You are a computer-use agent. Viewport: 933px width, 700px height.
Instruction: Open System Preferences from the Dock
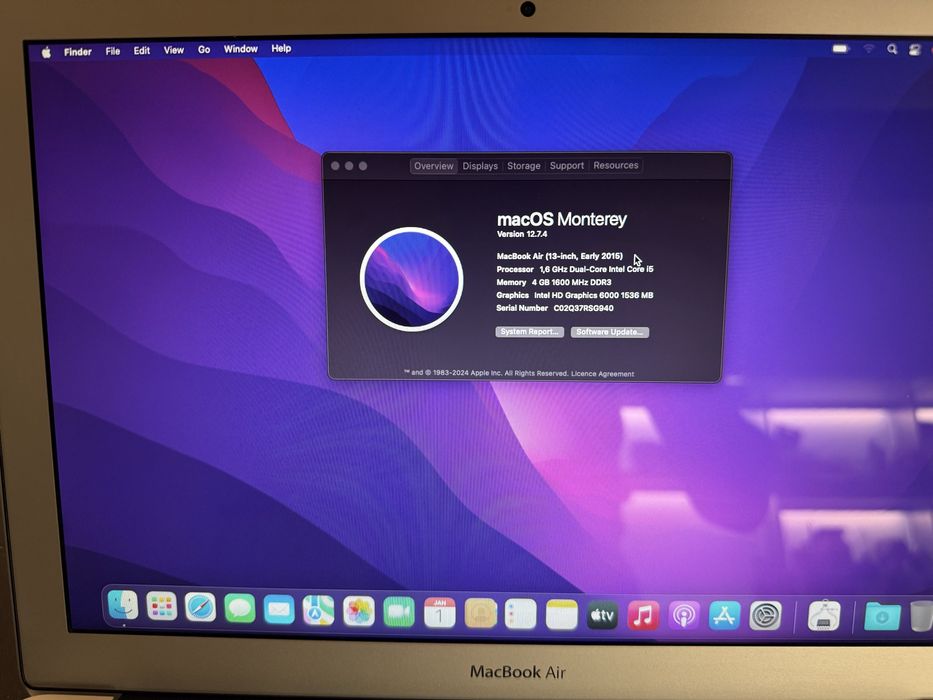click(765, 616)
